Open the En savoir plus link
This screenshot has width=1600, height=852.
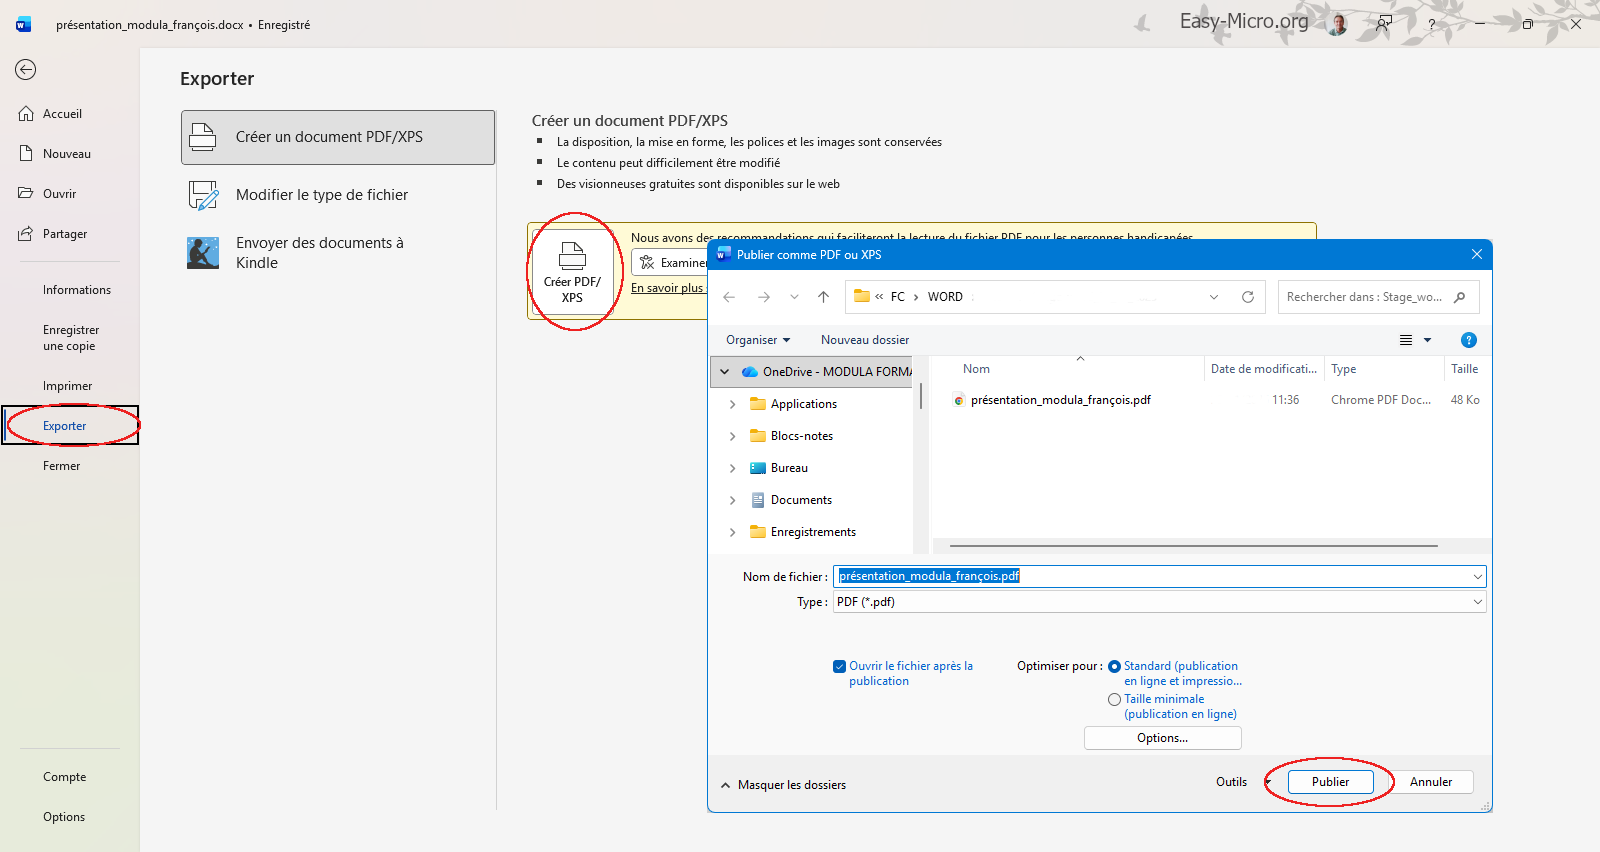coord(667,288)
